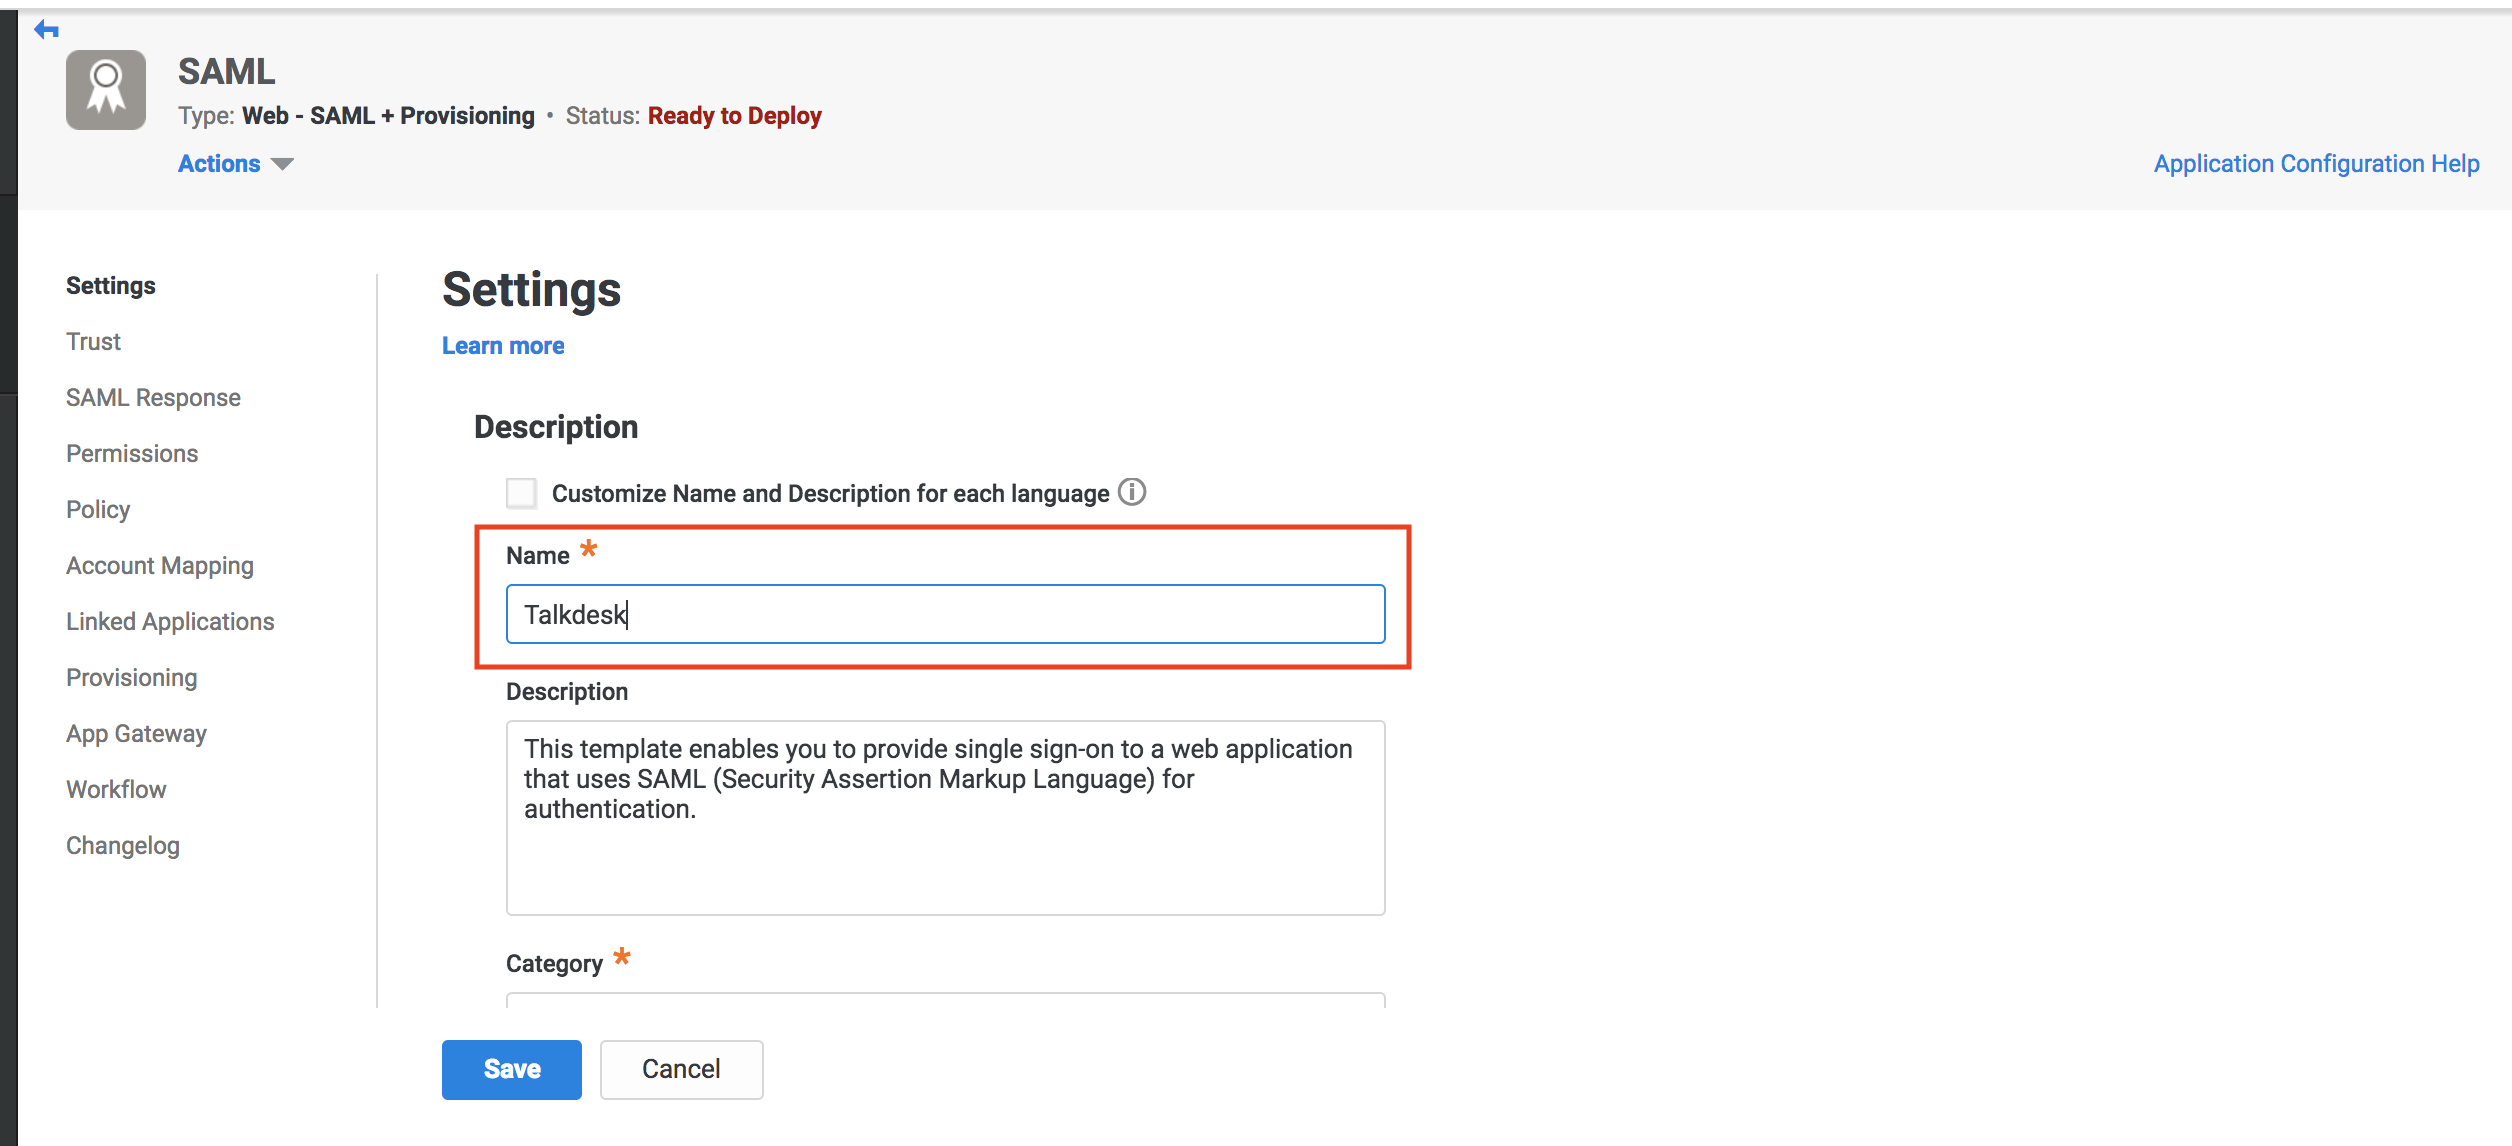View the Changelog section
2512x1146 pixels.
point(123,846)
